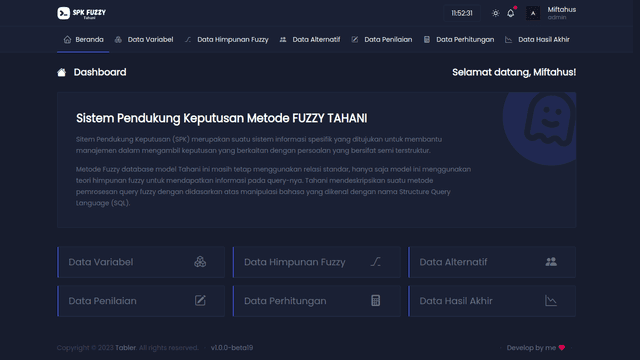This screenshot has height=360, width=640.
Task: Open the Data Hasil Akhir nav tab
Action: tap(537, 40)
